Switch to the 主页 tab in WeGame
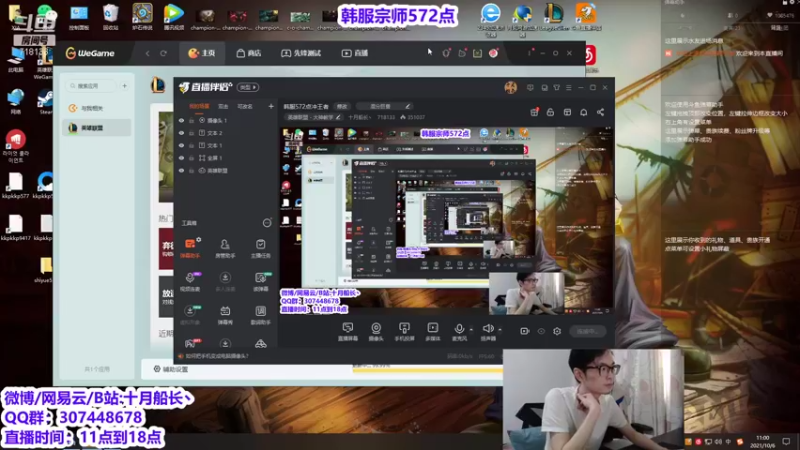 pos(202,53)
